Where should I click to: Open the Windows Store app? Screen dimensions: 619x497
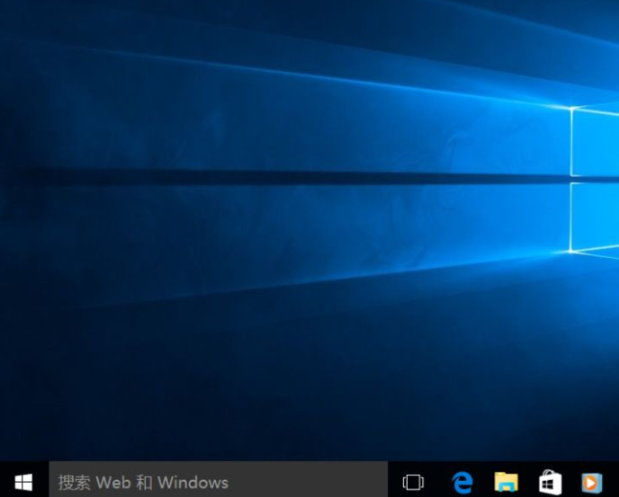[x=550, y=482]
